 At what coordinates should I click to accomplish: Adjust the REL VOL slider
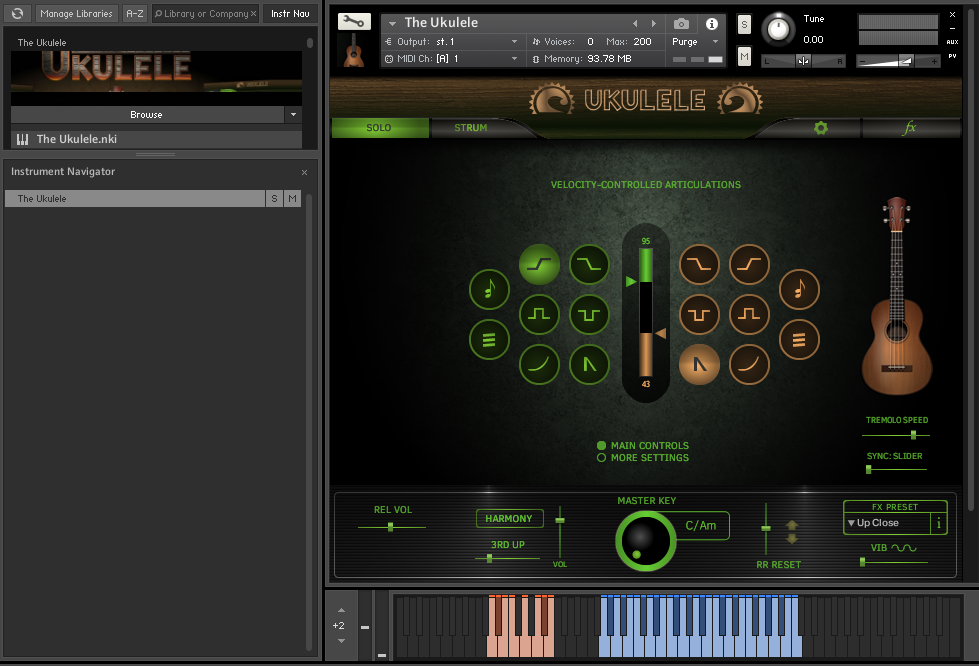tap(391, 527)
